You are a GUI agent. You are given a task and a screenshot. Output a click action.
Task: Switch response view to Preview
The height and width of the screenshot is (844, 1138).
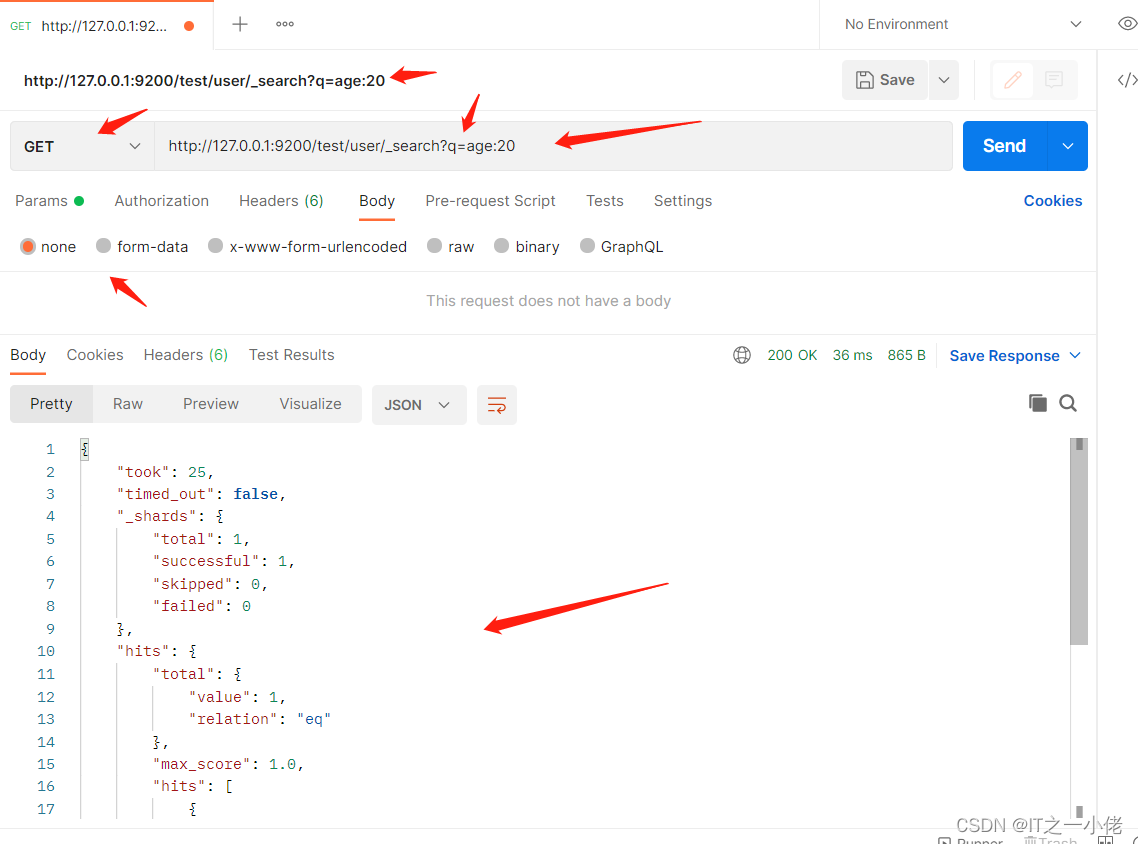(x=210, y=404)
